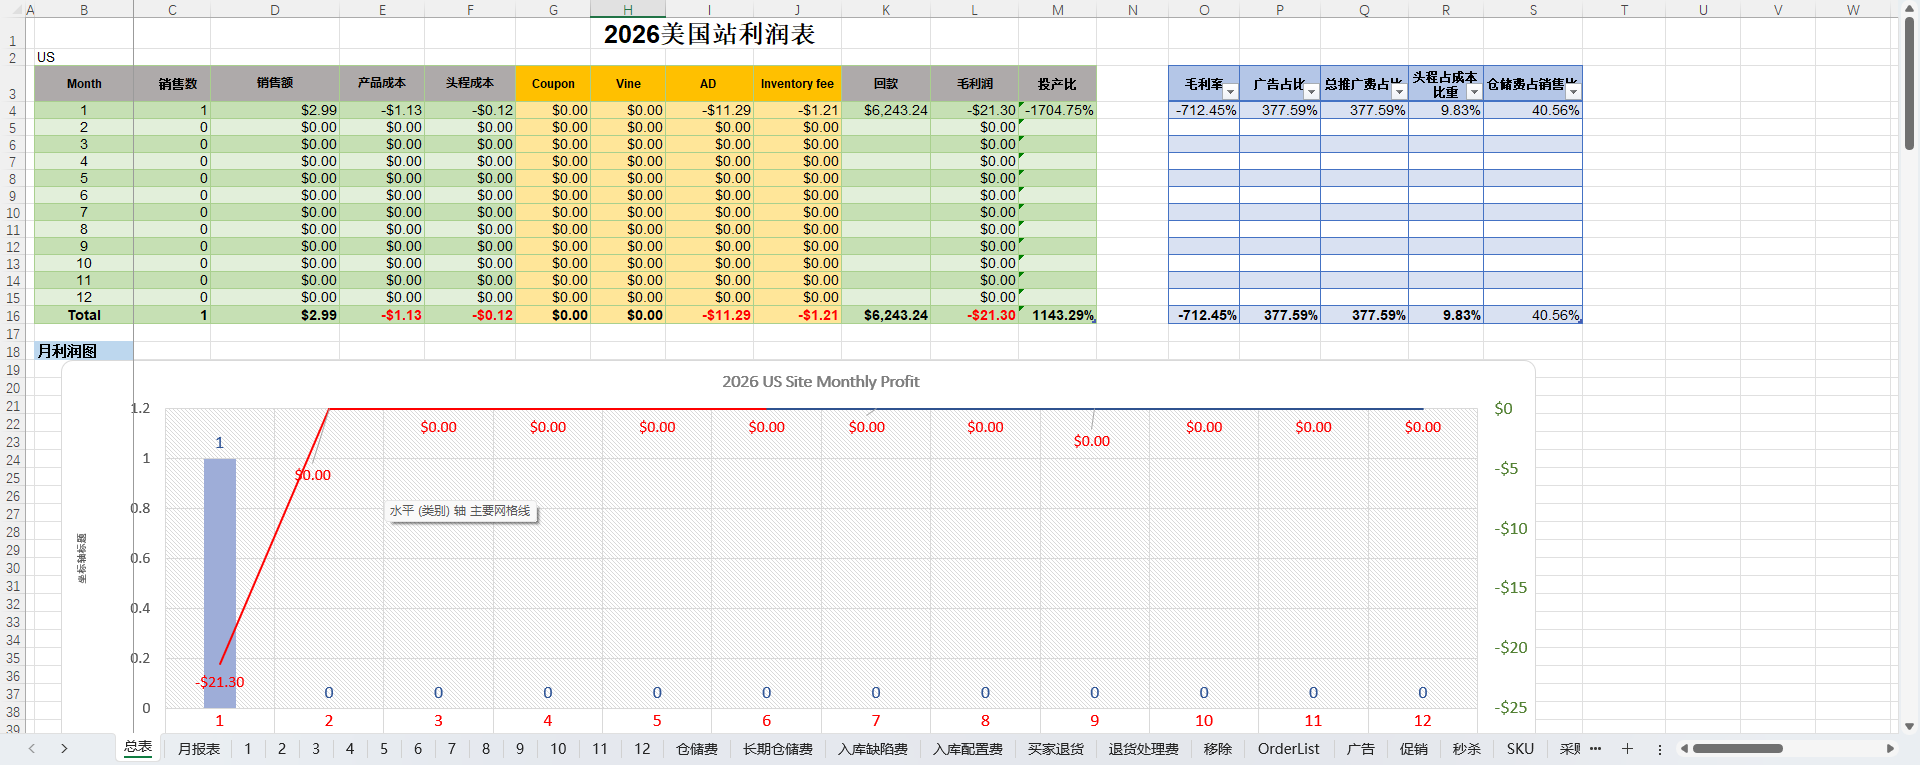Click the horizontal scrollbar right arrow
This screenshot has width=1920, height=765.
tap(1890, 748)
